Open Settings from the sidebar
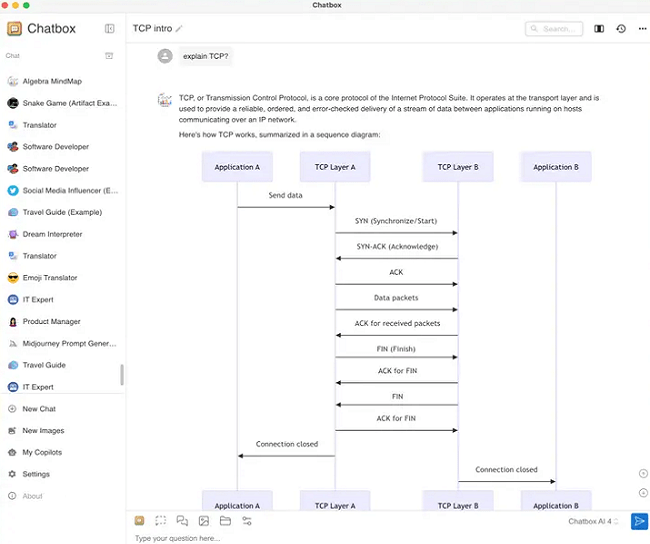650x544 pixels. (x=36, y=474)
